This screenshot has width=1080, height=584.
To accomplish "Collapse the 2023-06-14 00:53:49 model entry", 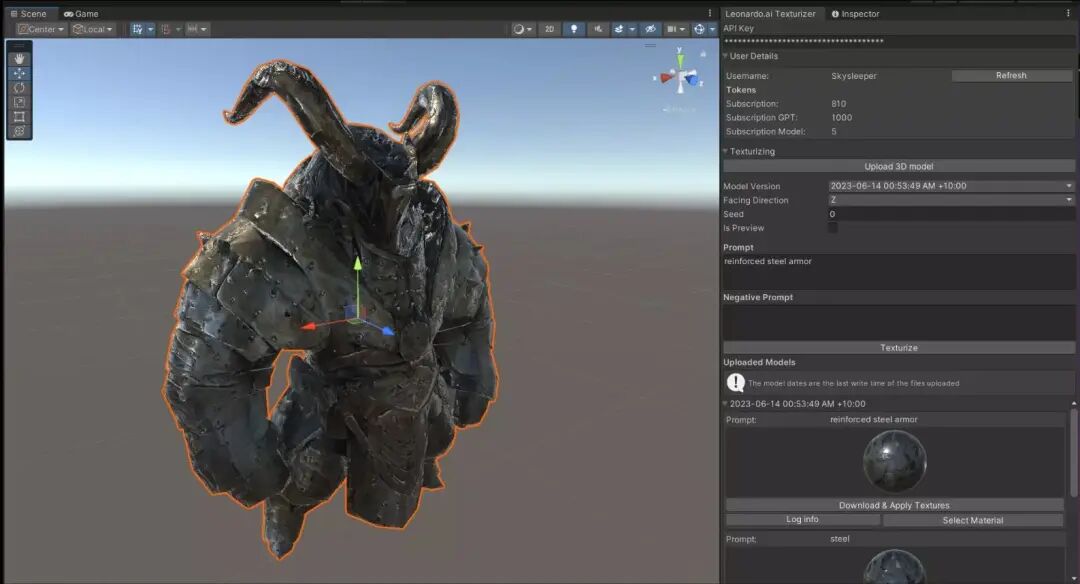I will (x=725, y=404).
